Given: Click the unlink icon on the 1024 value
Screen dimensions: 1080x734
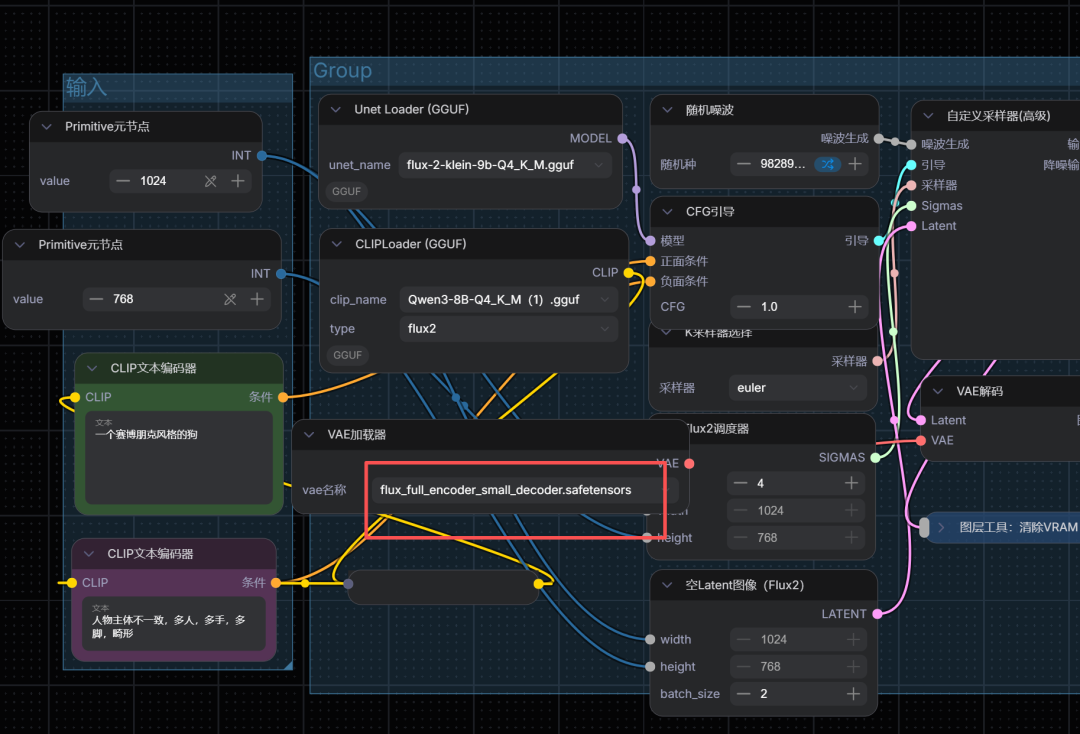Looking at the screenshot, I should pos(211,181).
